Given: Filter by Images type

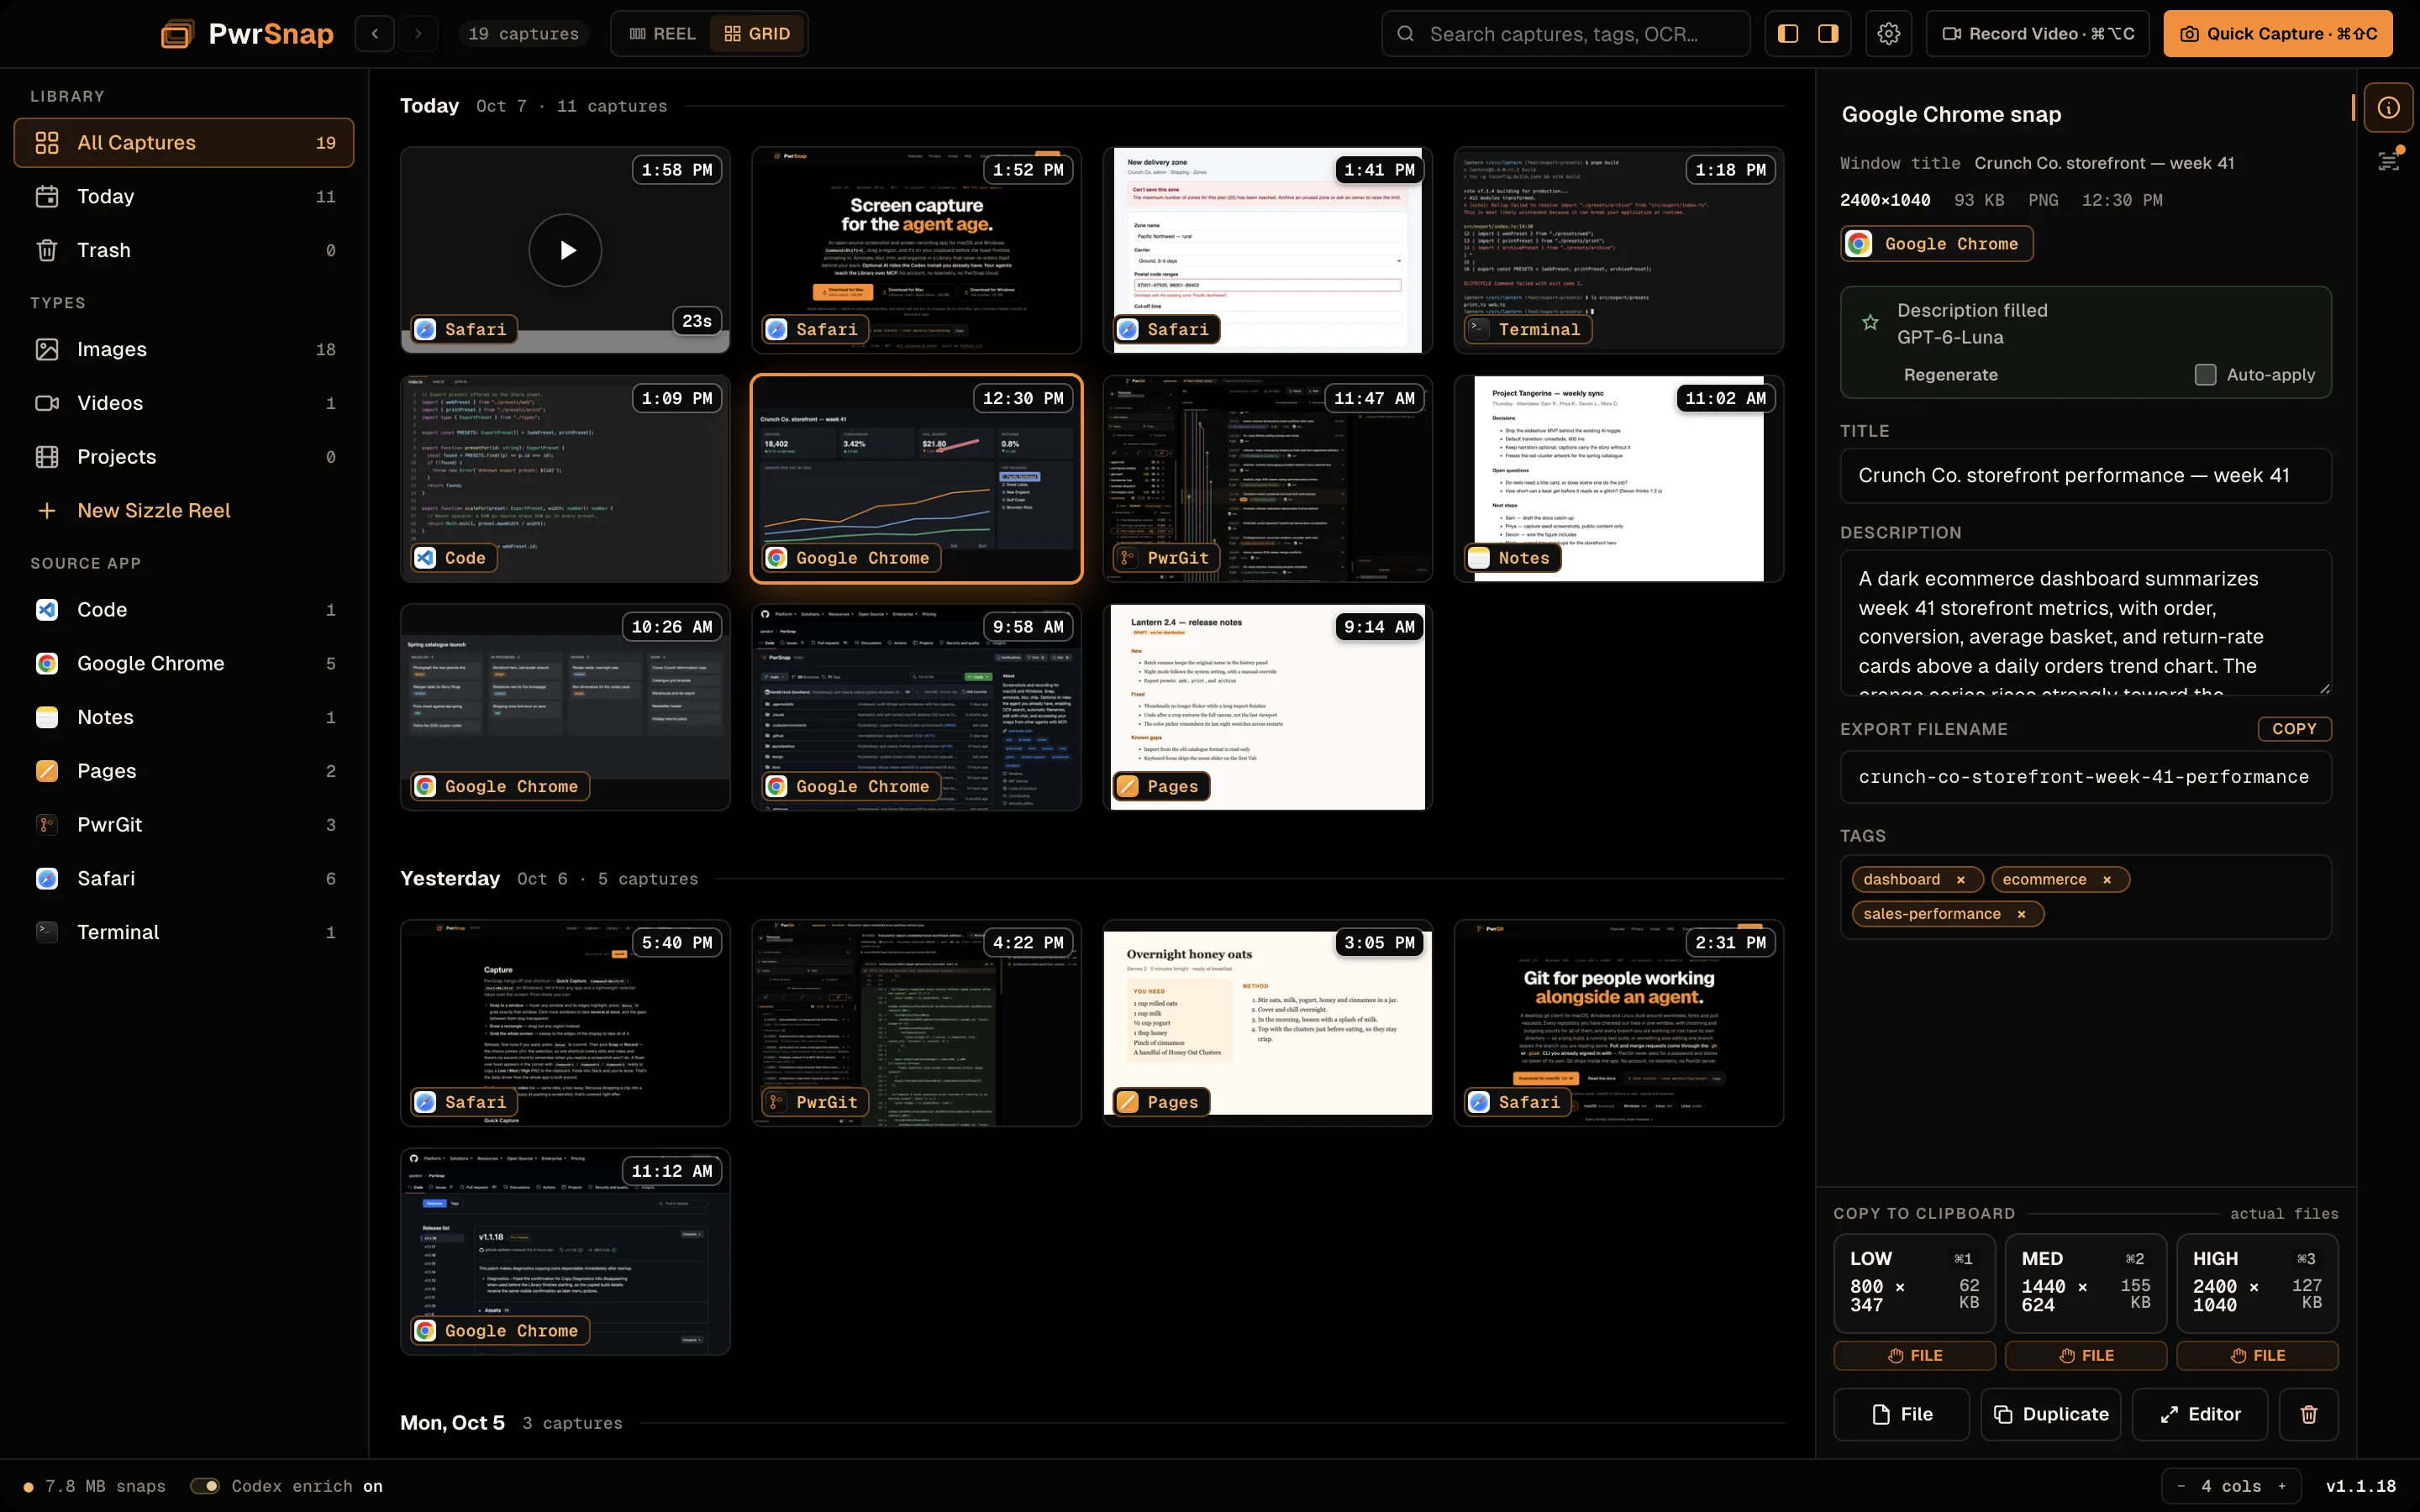Looking at the screenshot, I should pyautogui.click(x=184, y=349).
